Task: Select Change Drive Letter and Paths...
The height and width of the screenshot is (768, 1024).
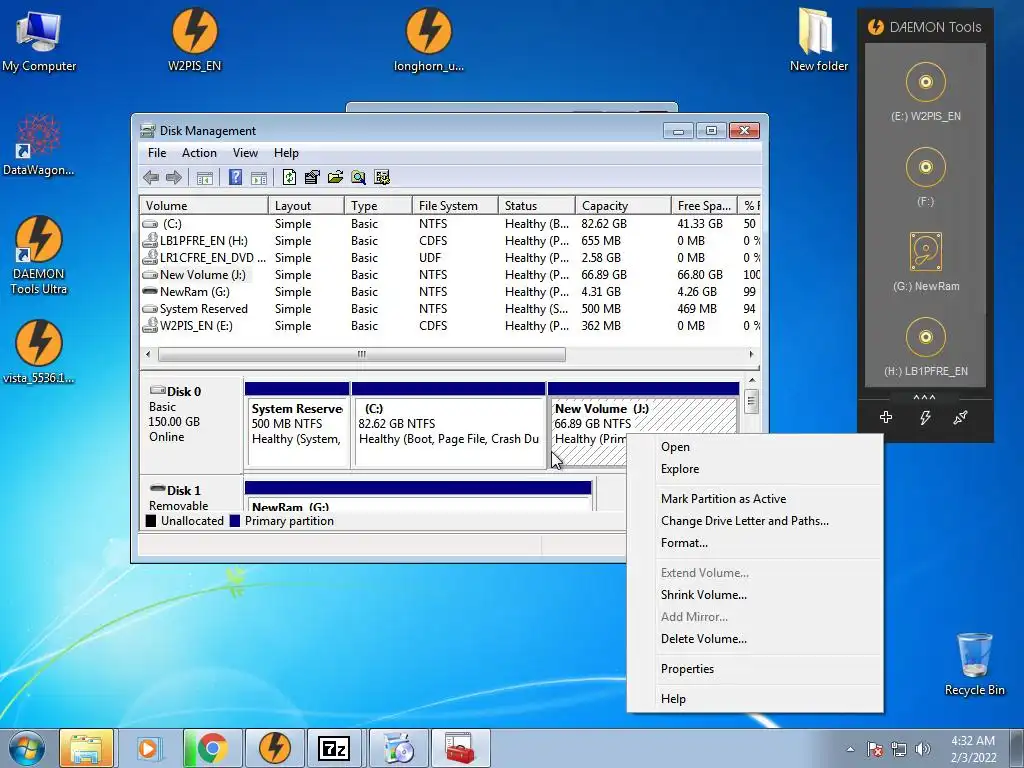Action: click(755, 521)
